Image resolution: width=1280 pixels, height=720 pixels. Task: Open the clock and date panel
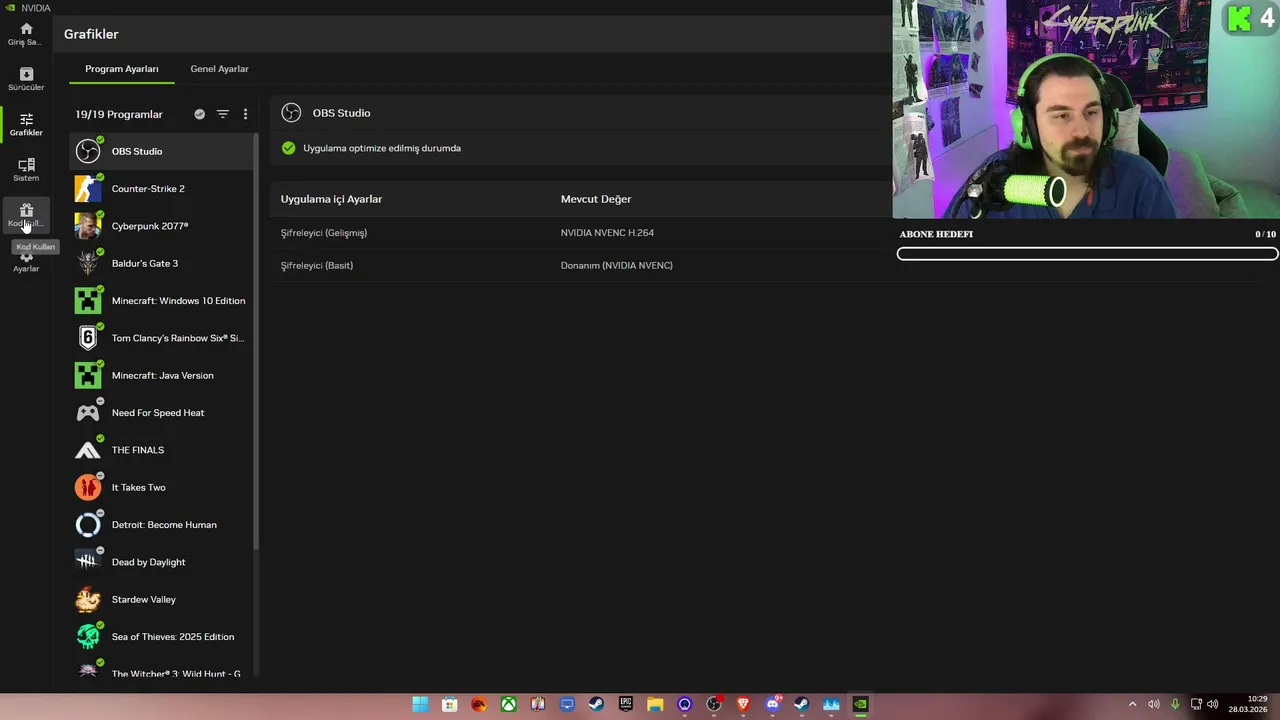[x=1249, y=704]
